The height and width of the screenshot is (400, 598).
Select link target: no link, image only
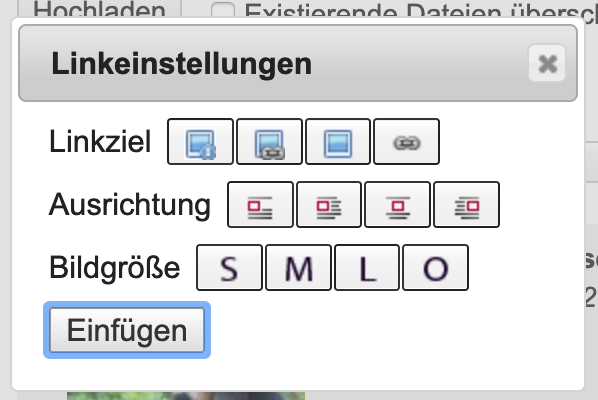(338, 141)
